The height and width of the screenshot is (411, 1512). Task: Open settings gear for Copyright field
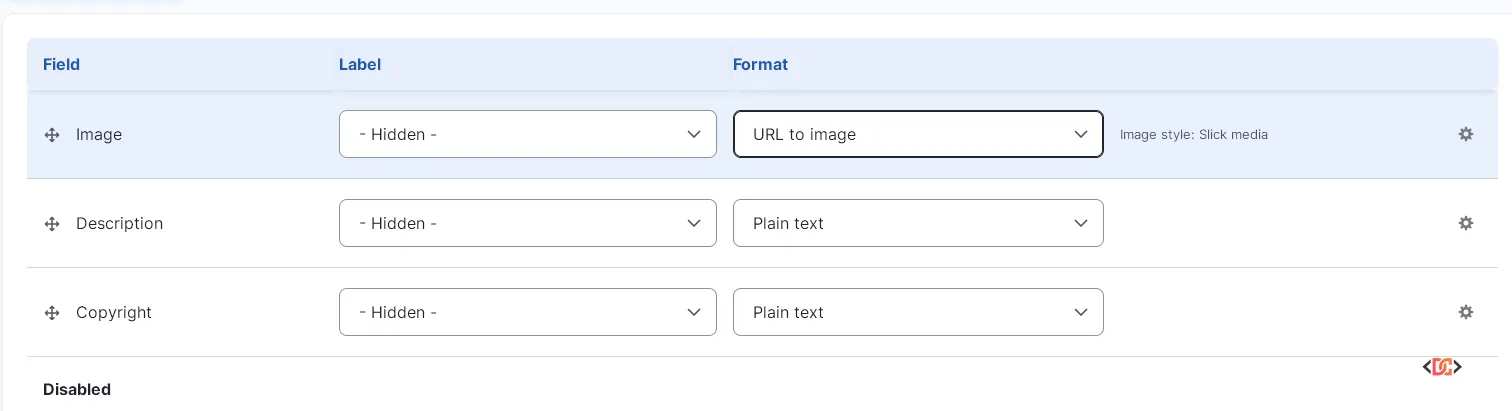pos(1465,312)
